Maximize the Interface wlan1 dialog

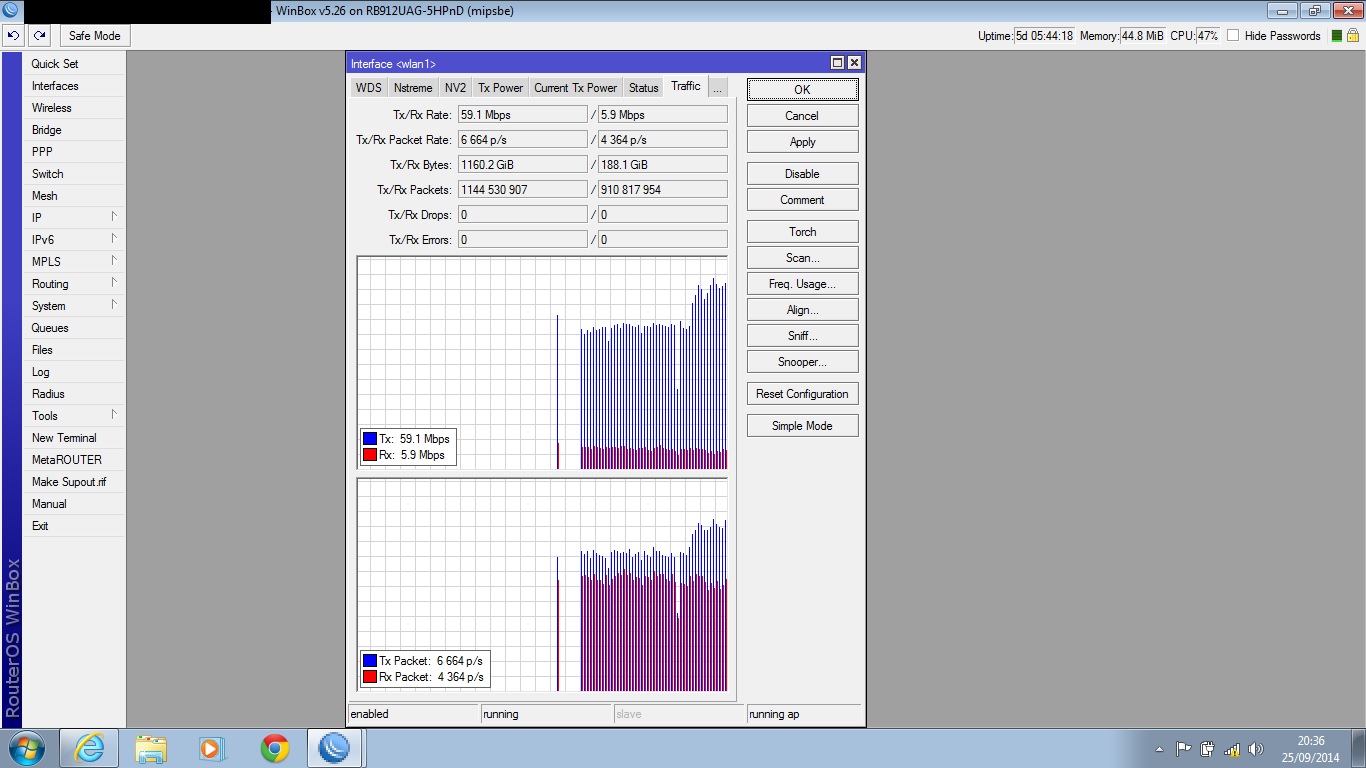point(838,63)
